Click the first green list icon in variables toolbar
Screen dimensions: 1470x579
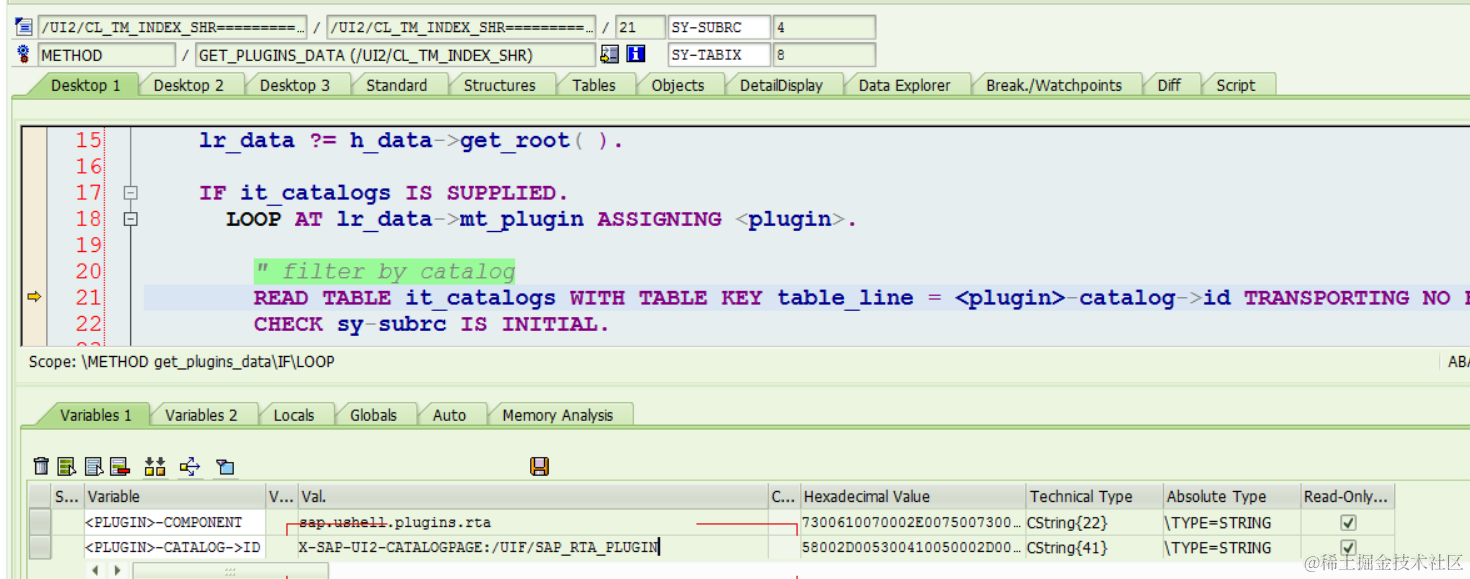67,466
